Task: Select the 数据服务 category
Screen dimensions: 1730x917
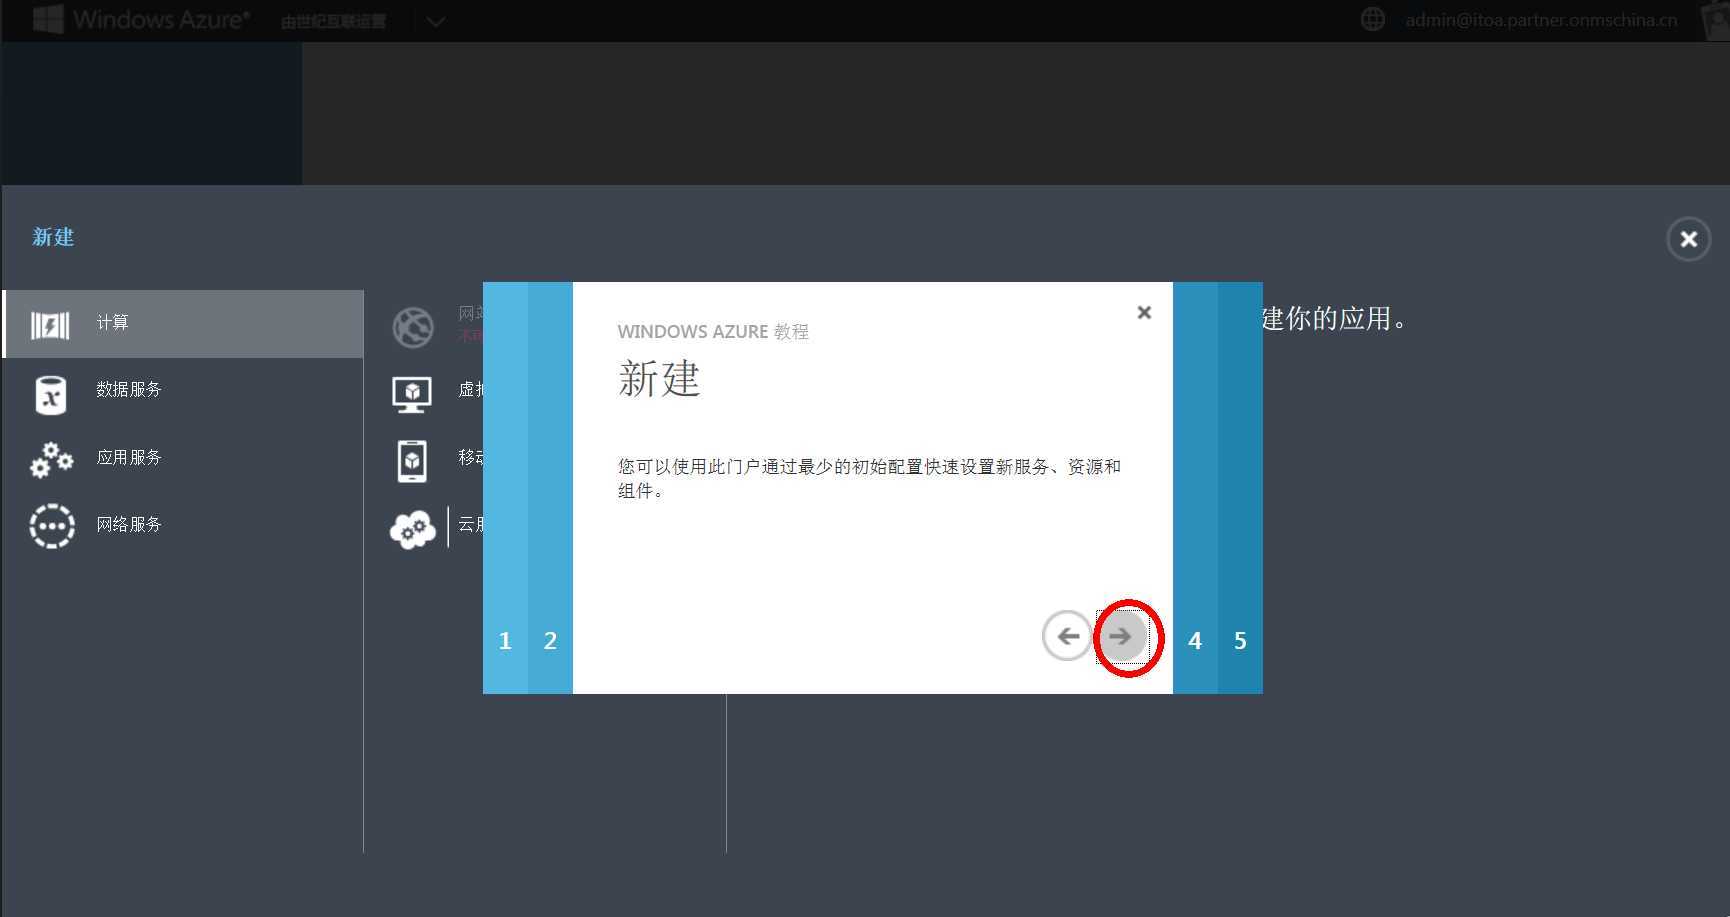Action: 183,390
